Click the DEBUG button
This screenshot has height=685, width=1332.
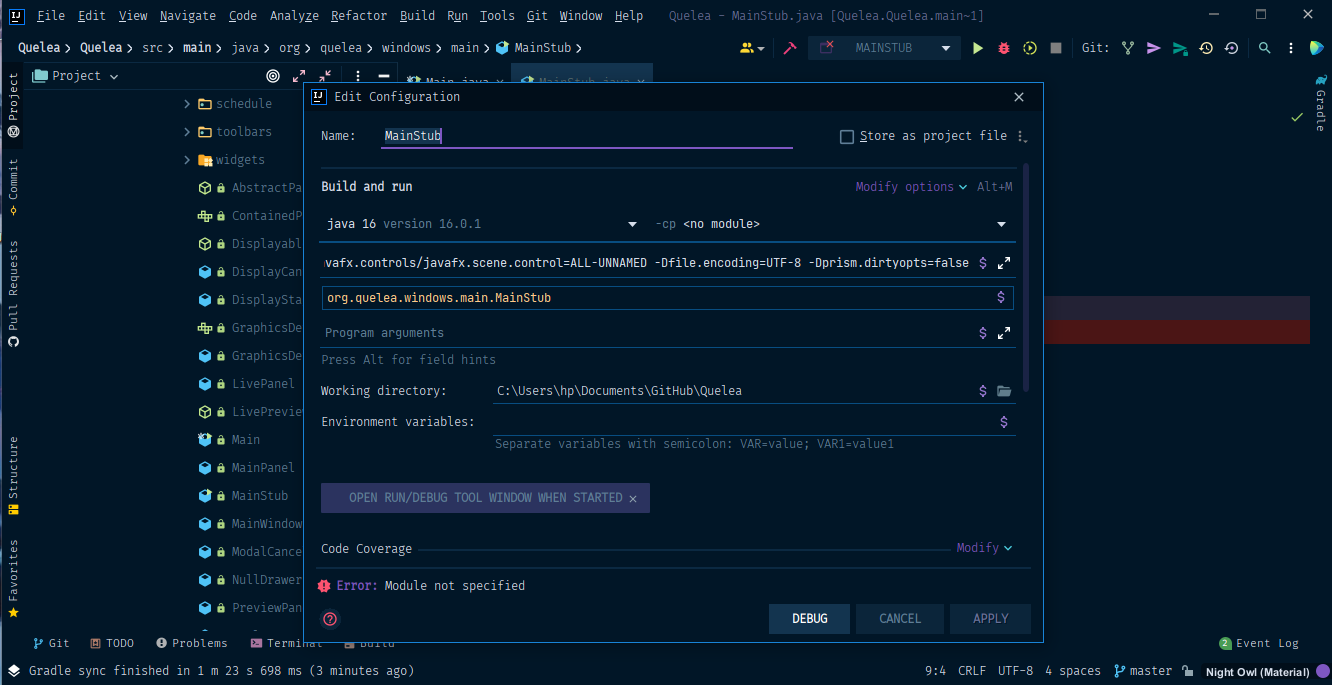click(x=808, y=619)
